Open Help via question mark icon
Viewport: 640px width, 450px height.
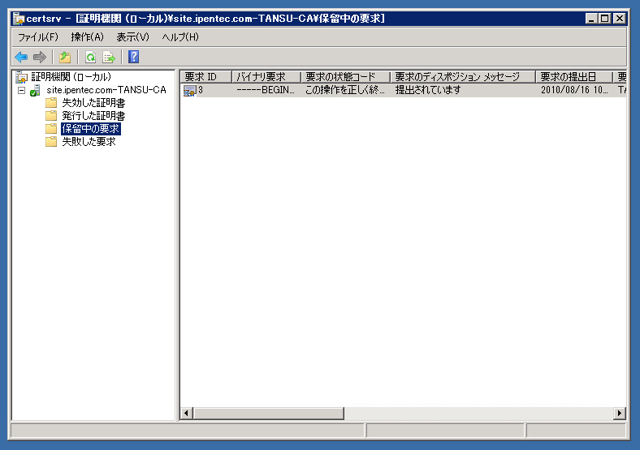point(133,57)
